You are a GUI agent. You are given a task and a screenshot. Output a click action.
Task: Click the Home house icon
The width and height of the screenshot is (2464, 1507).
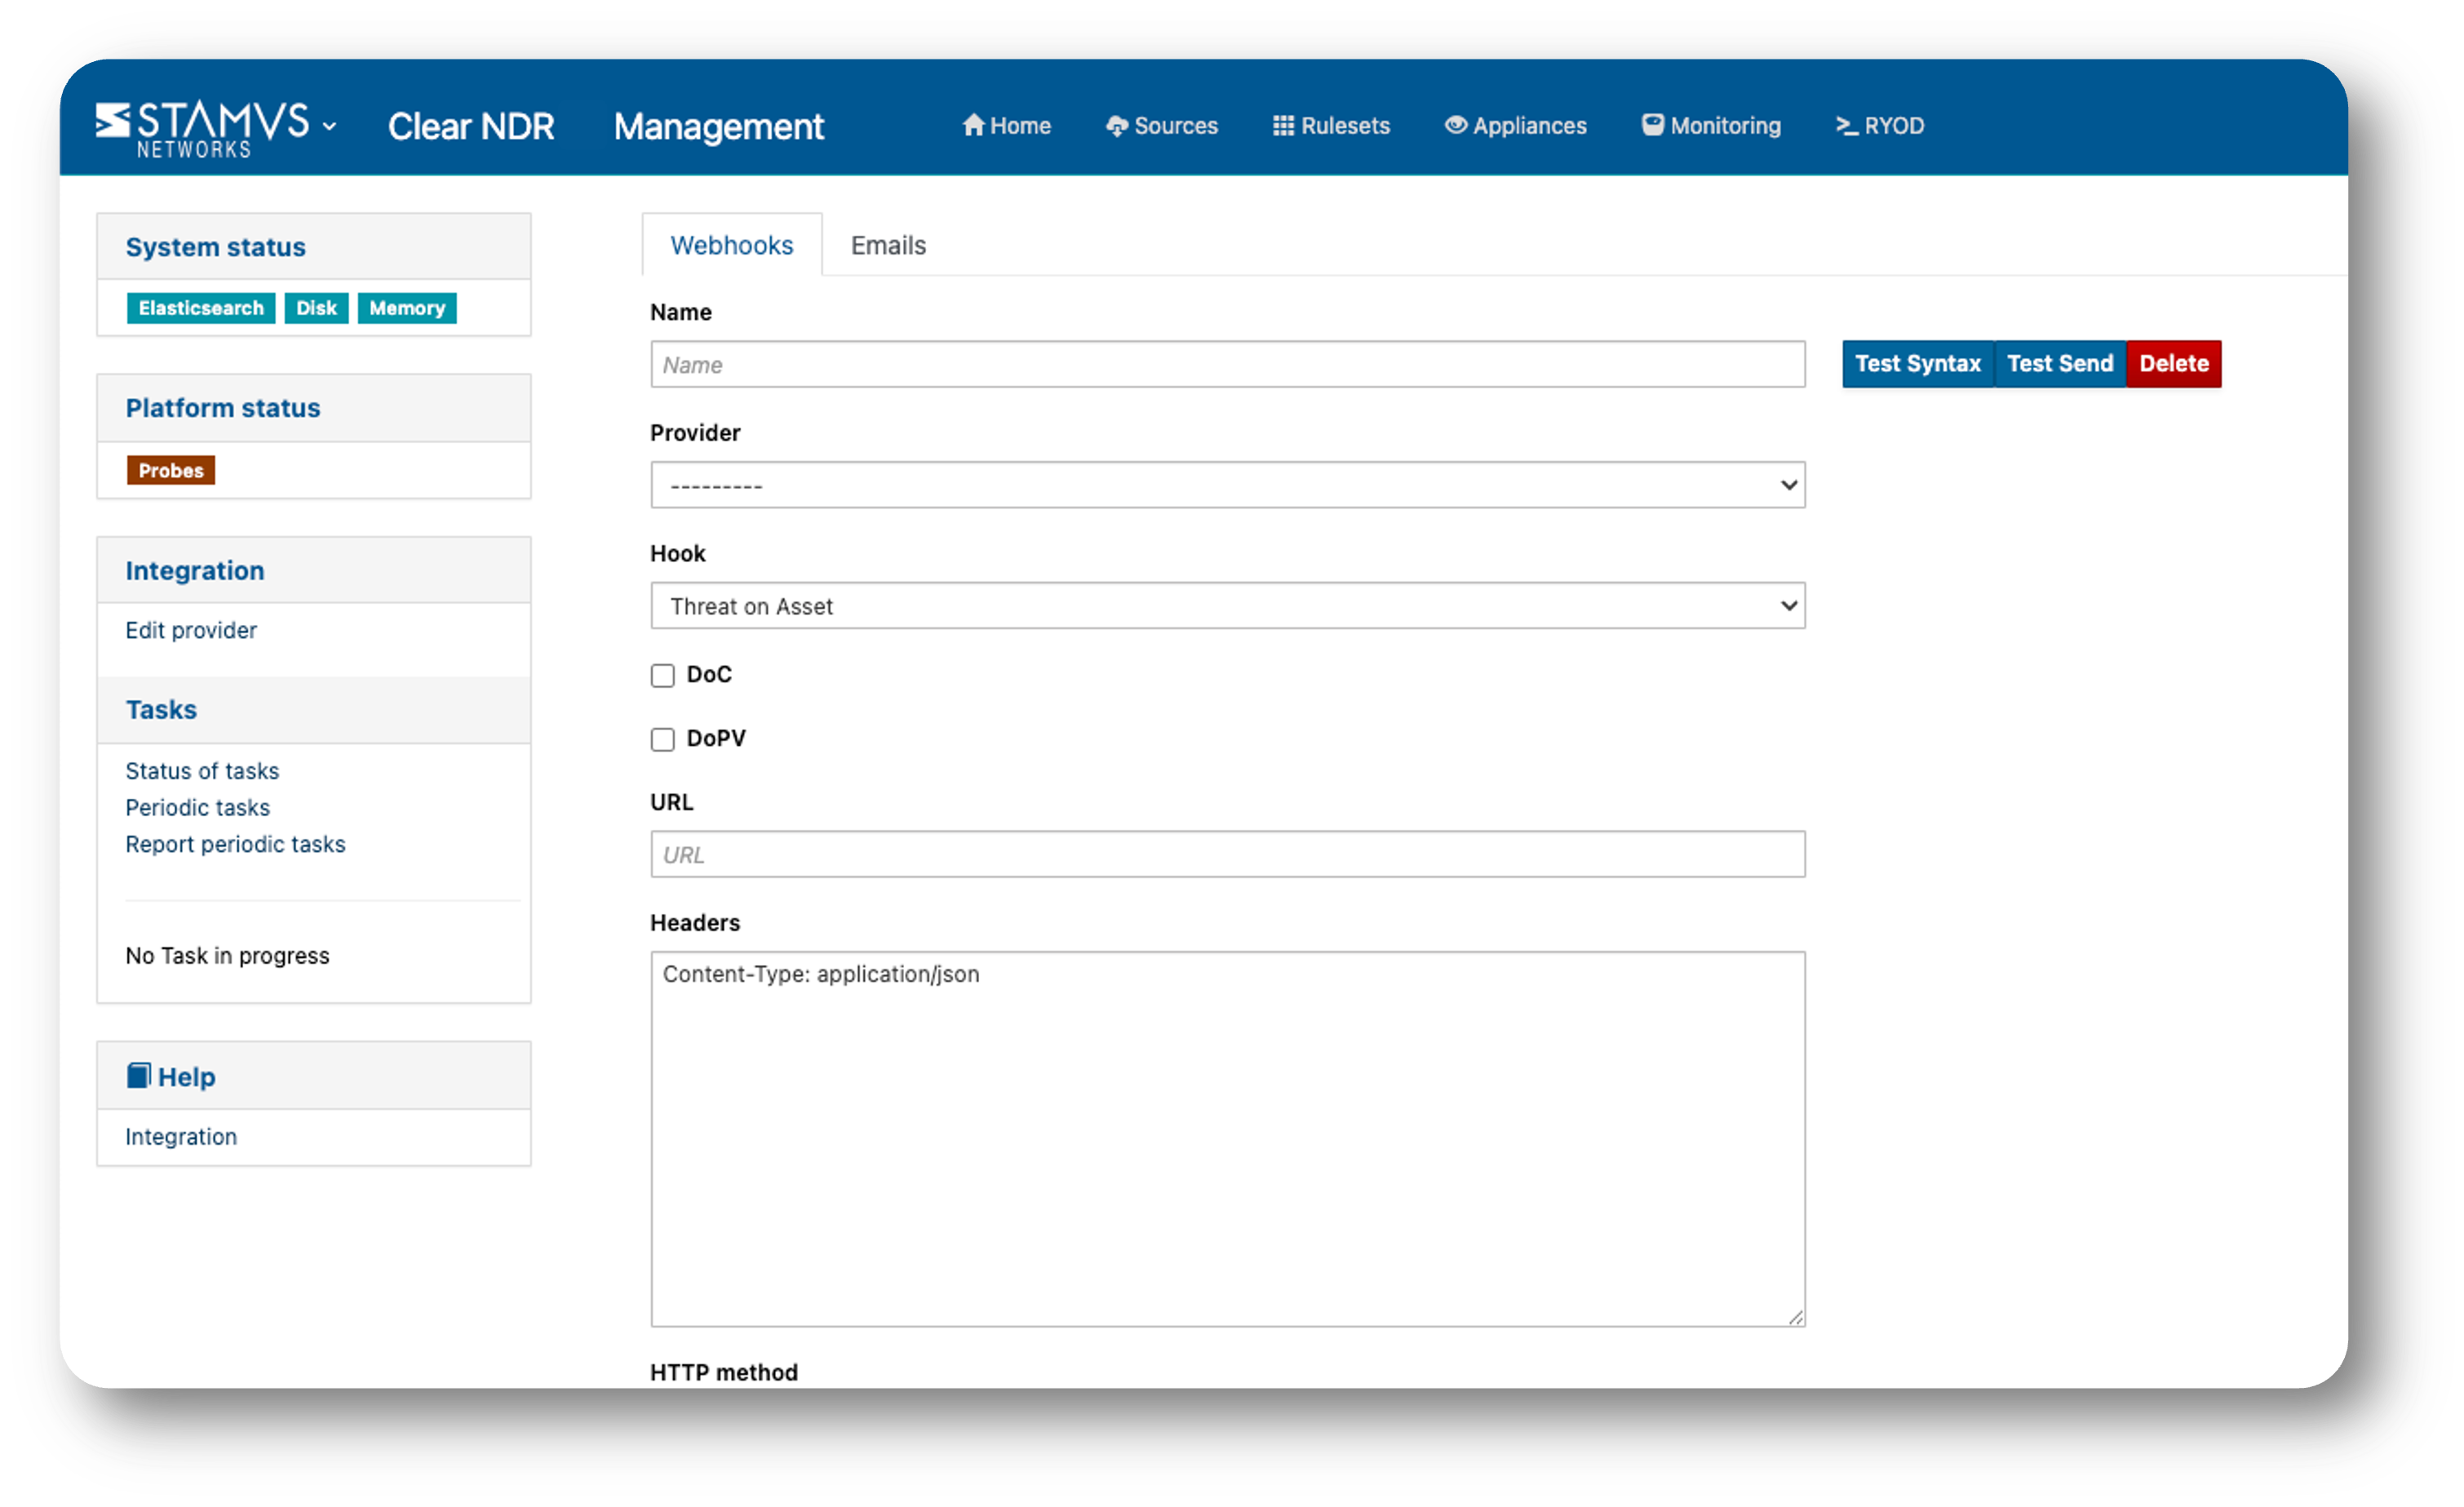(973, 125)
